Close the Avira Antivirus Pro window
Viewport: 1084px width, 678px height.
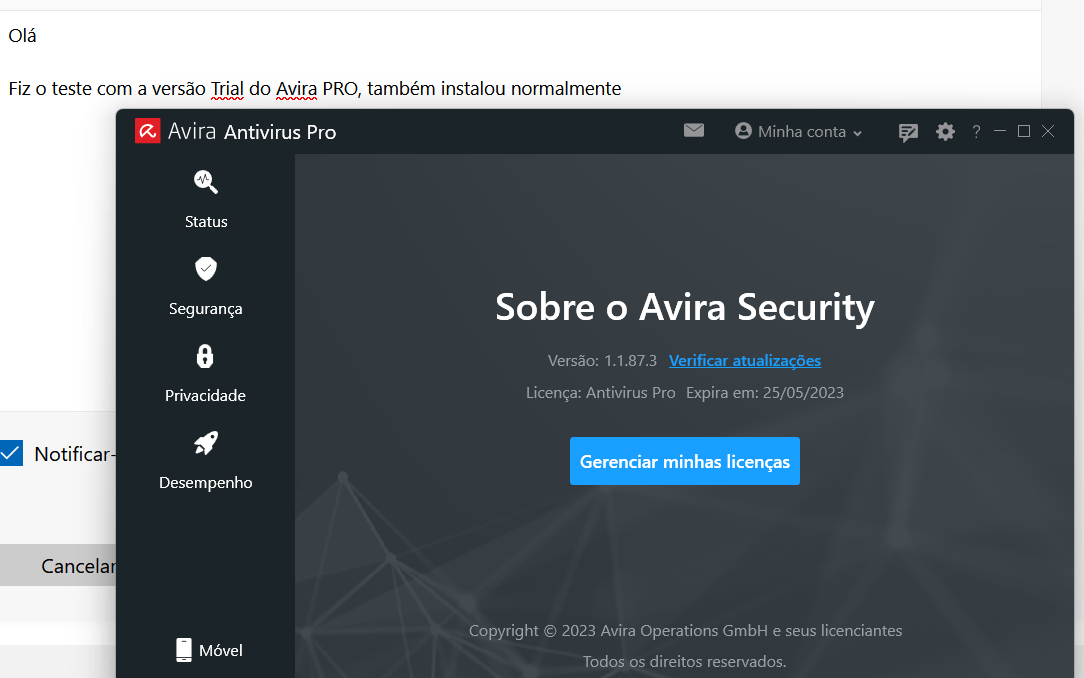[x=1048, y=131]
